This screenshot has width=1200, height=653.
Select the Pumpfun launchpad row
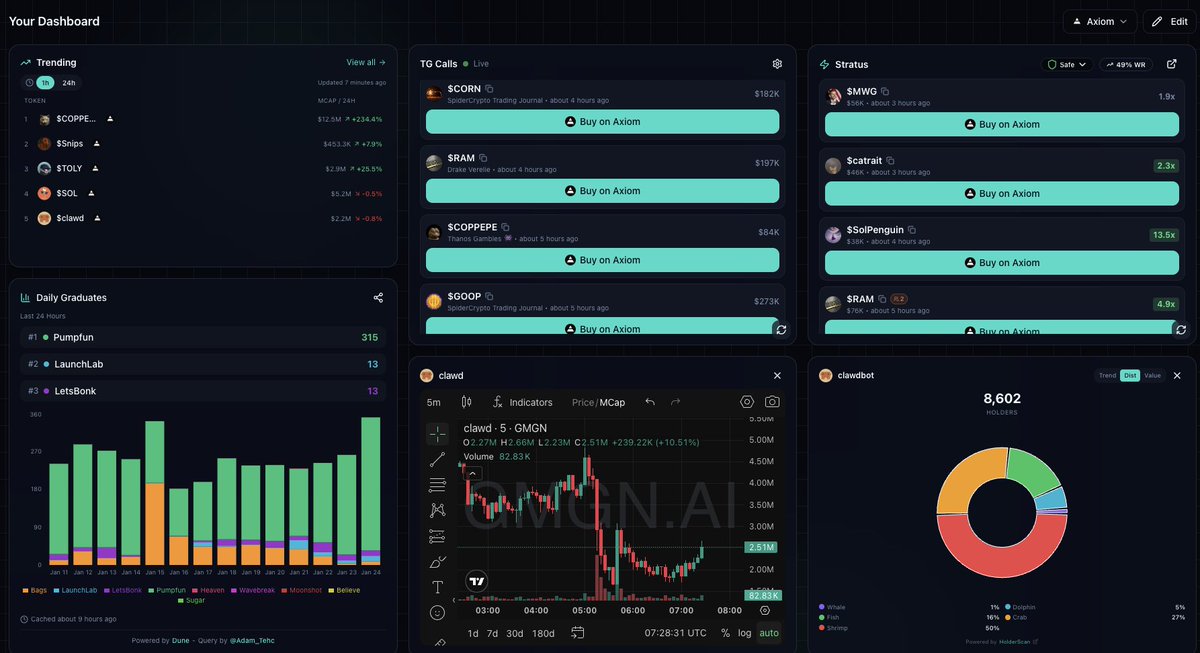(204, 337)
